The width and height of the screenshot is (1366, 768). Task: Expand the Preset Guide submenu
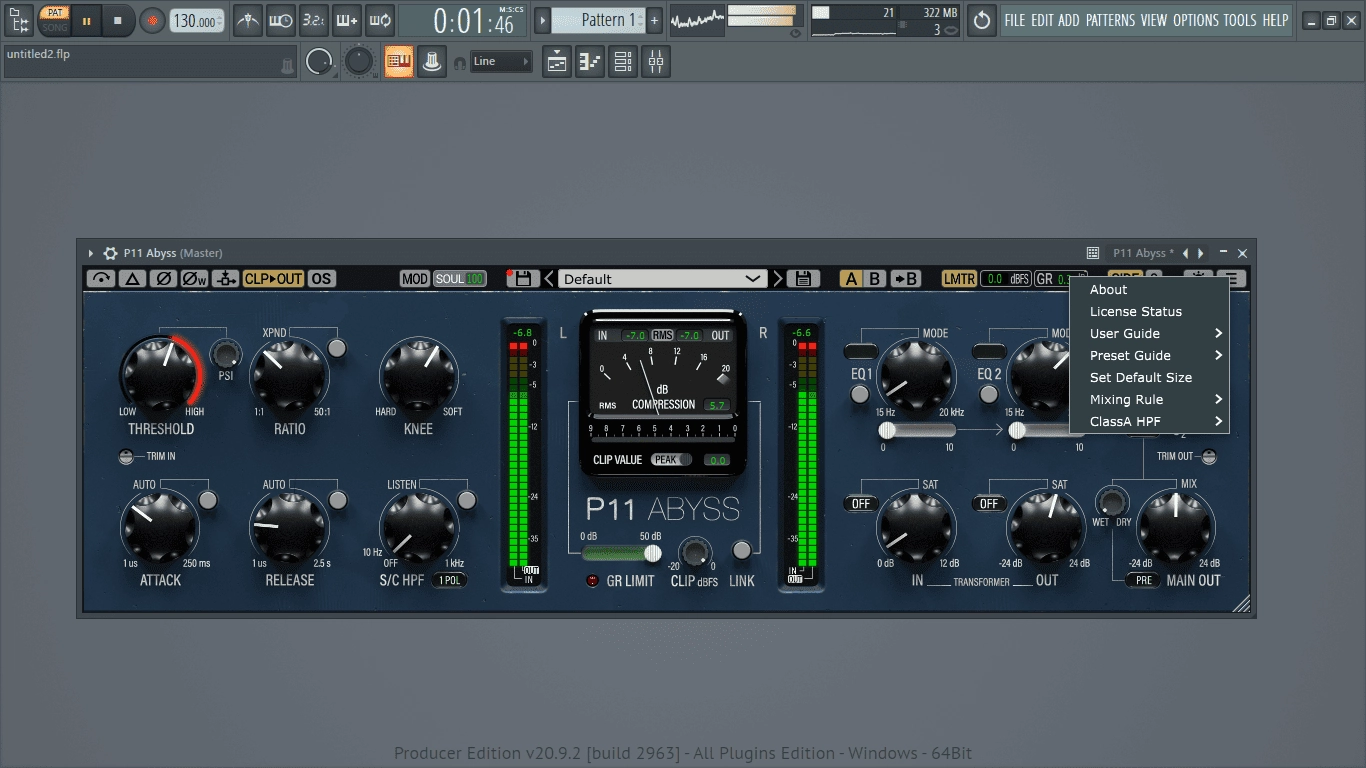point(1149,356)
